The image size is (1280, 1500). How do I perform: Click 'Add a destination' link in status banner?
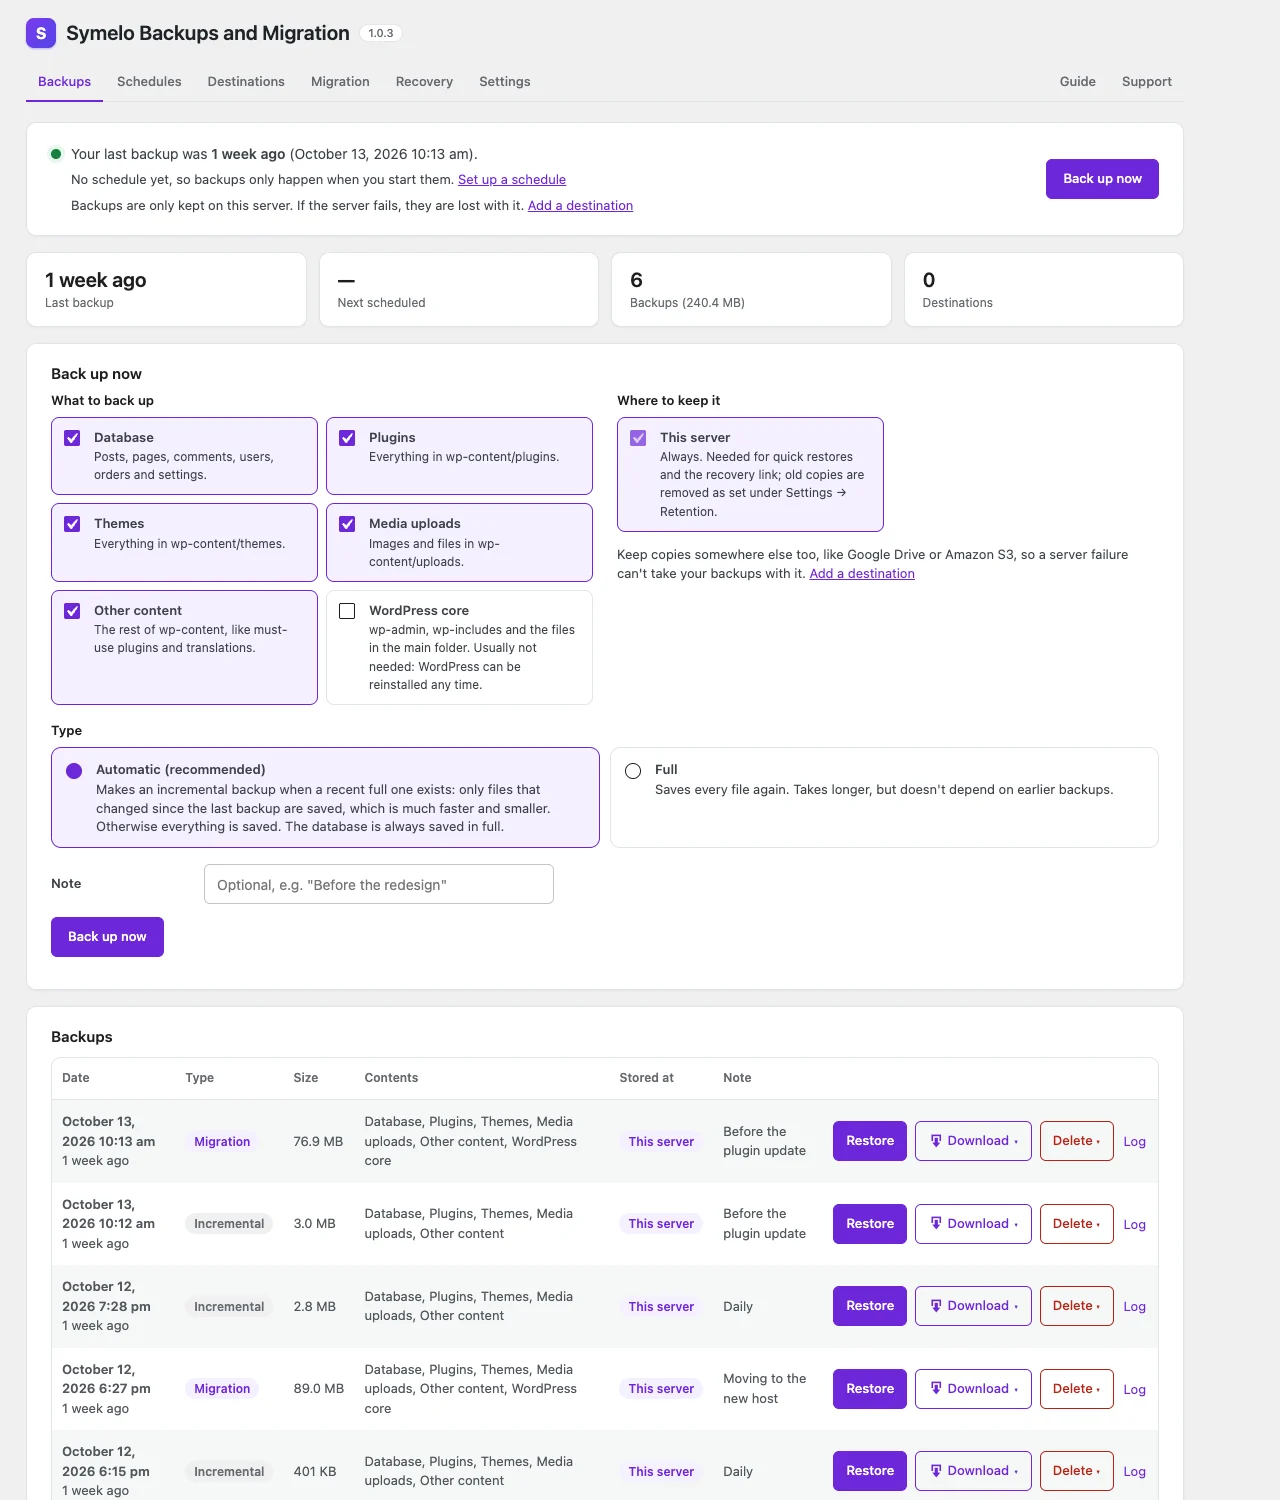coord(580,206)
